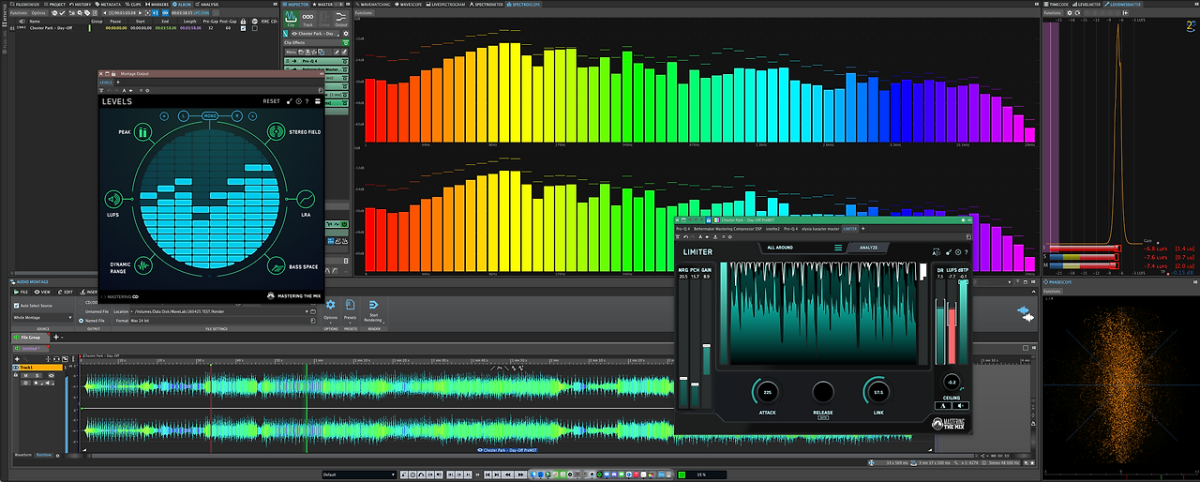
Task: Switch to the Rainbow waveform display tab
Action: pos(44,454)
